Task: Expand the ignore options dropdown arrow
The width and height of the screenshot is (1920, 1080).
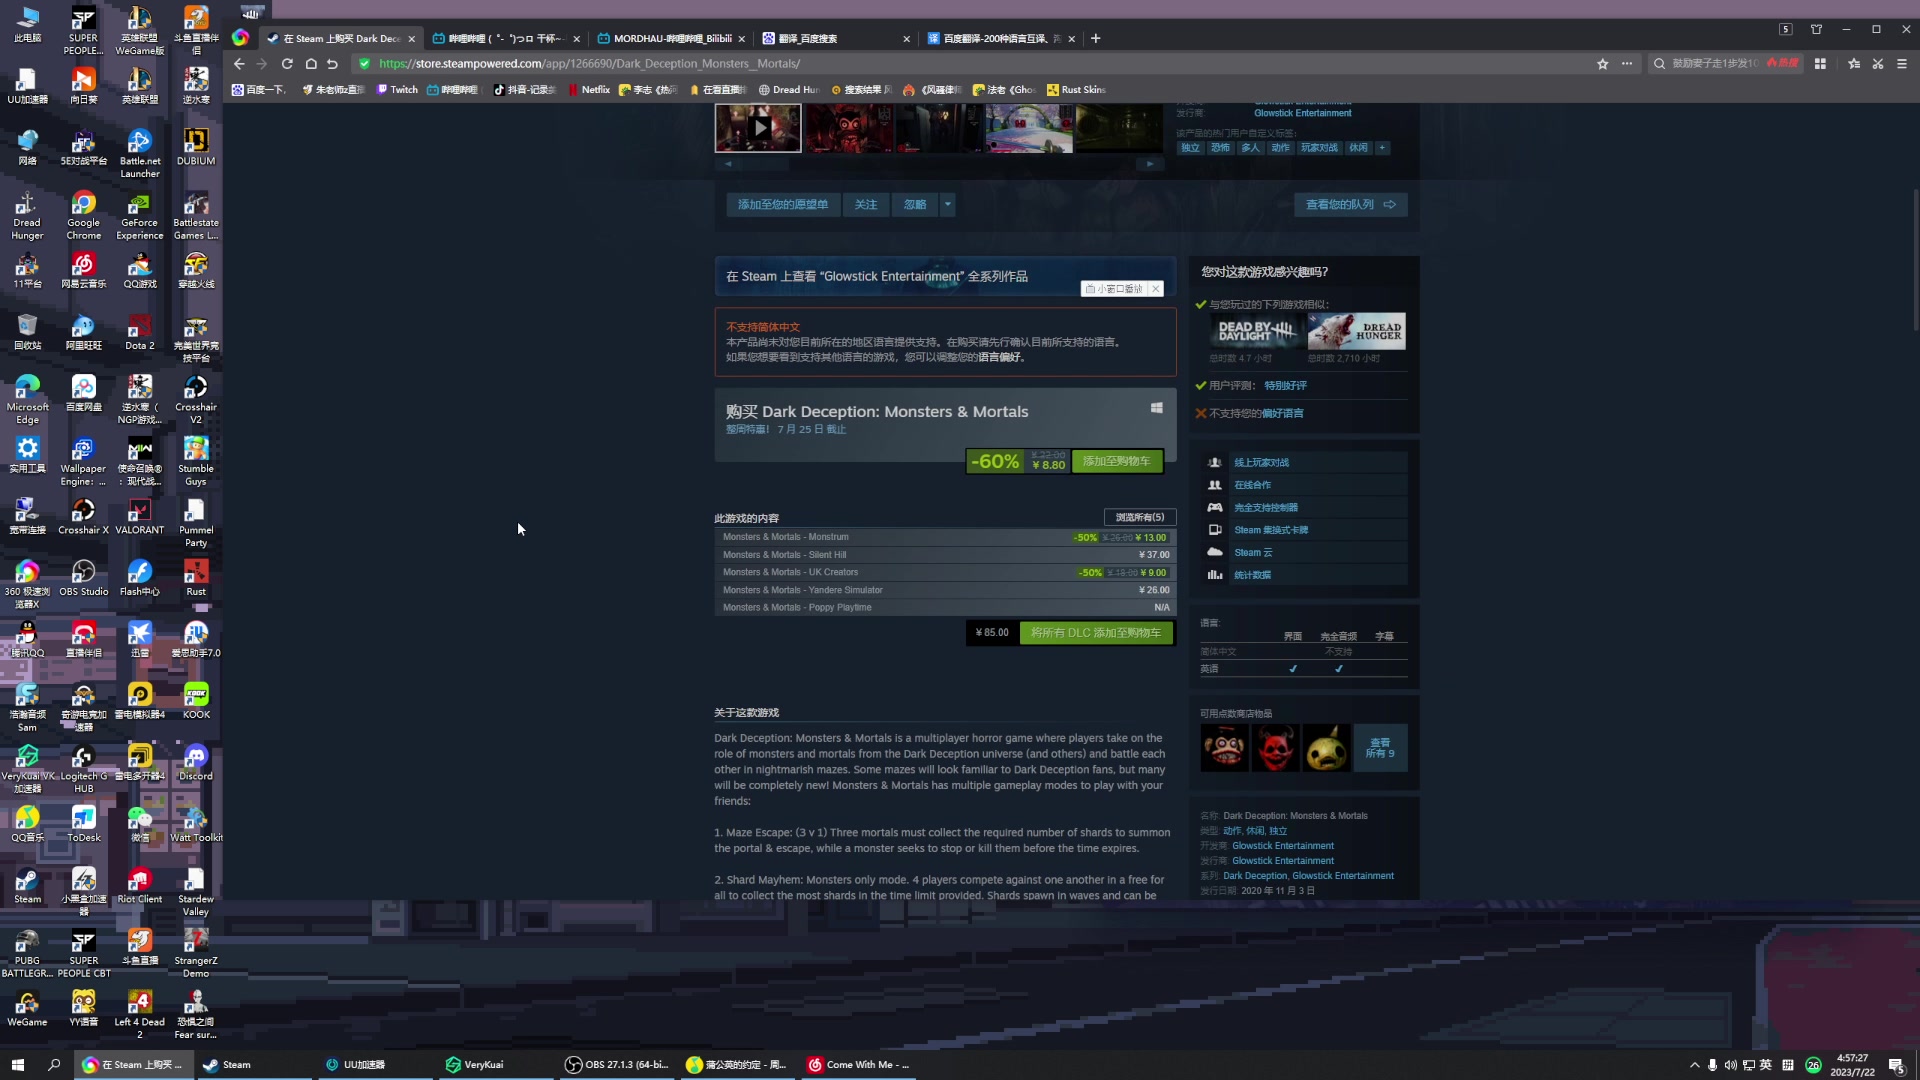Action: [x=948, y=205]
